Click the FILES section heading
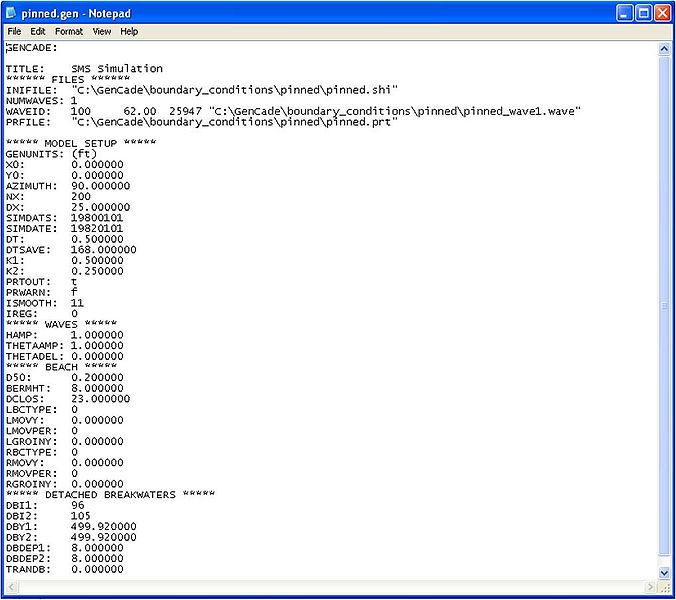The height and width of the screenshot is (600, 676). pyautogui.click(x=68, y=79)
